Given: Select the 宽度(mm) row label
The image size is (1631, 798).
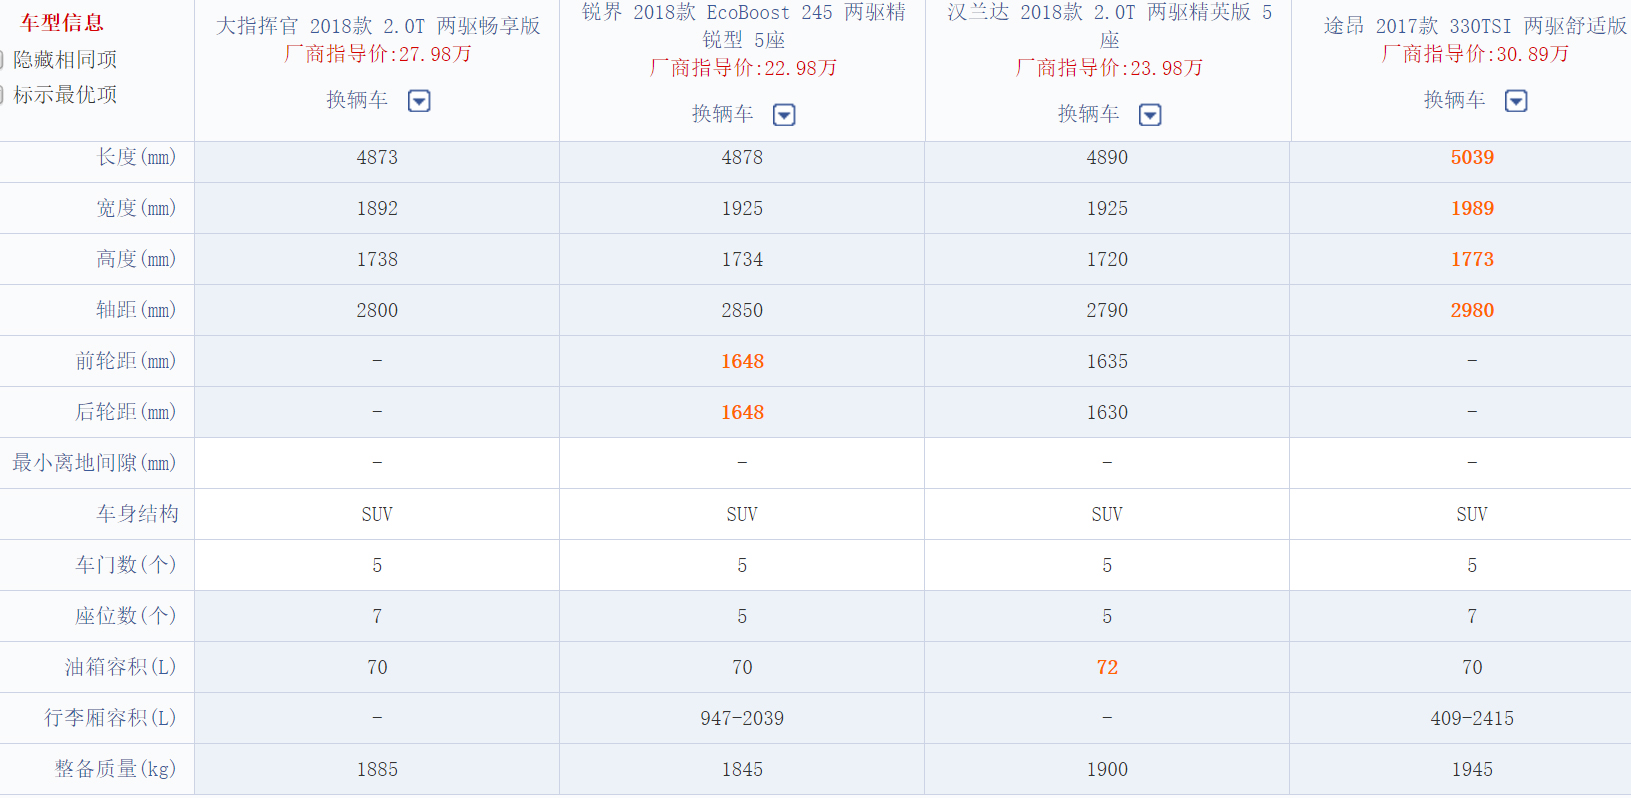Looking at the screenshot, I should [136, 208].
